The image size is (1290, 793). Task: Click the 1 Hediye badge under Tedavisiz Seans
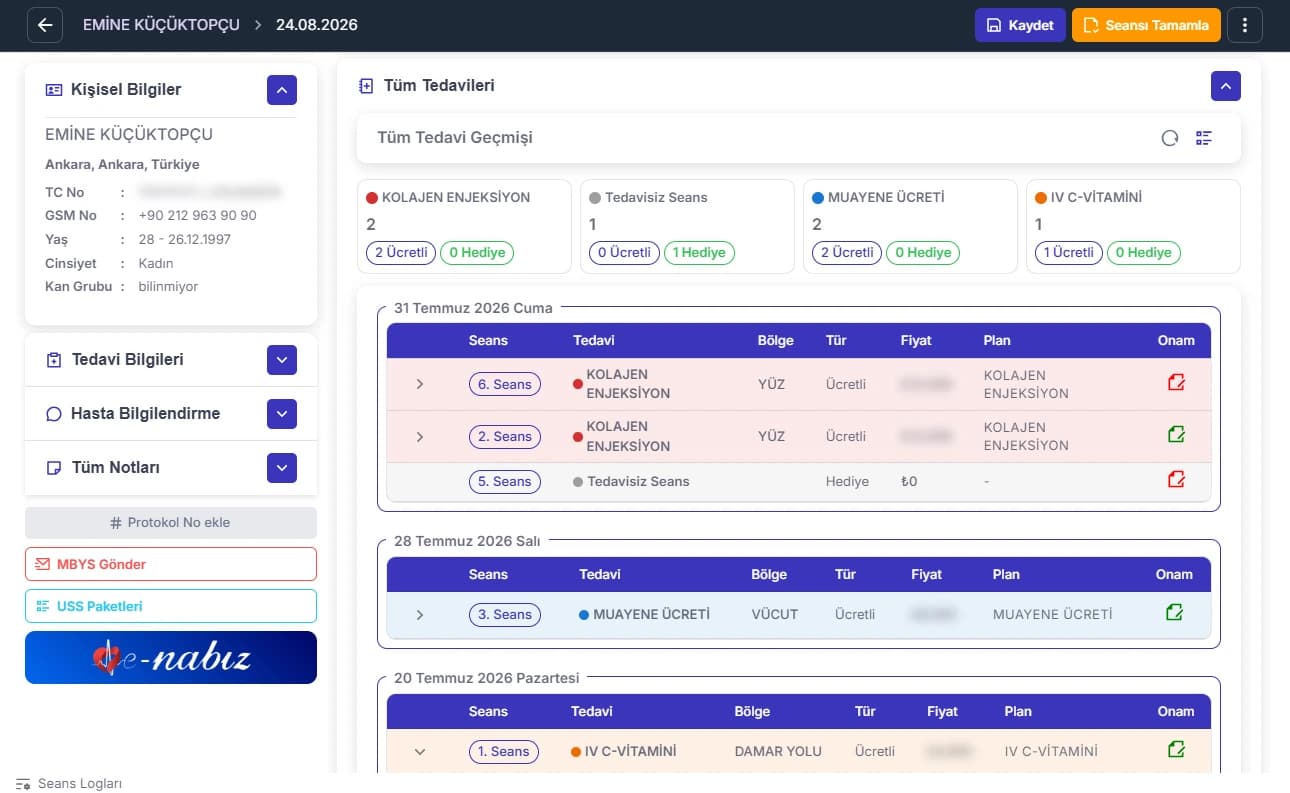click(x=699, y=253)
